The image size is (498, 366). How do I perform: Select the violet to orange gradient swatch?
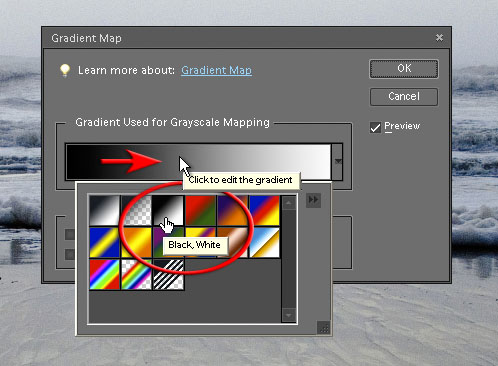[x=232, y=210]
